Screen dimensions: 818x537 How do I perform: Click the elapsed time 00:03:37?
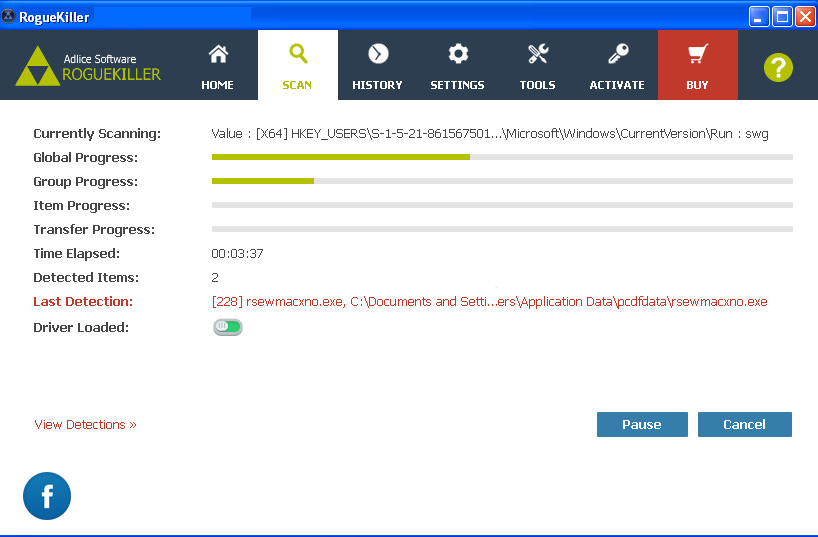tap(237, 254)
